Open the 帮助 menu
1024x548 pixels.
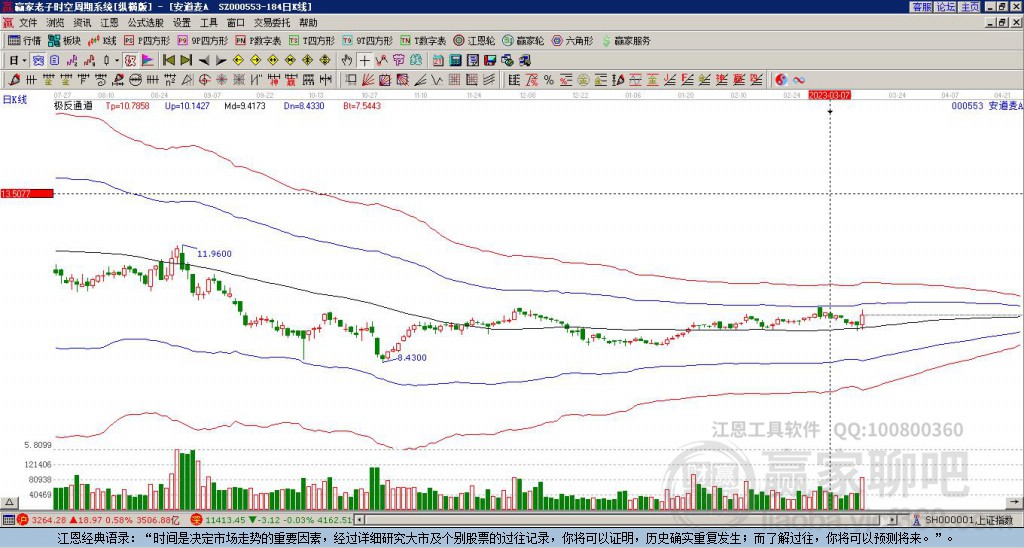308,23
